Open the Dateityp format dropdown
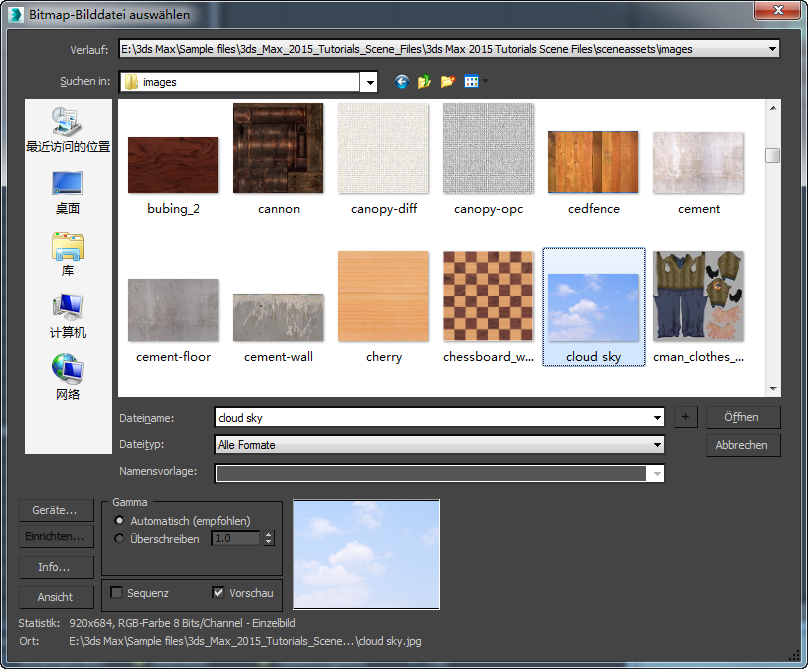The height and width of the screenshot is (669, 808). pyautogui.click(x=657, y=445)
